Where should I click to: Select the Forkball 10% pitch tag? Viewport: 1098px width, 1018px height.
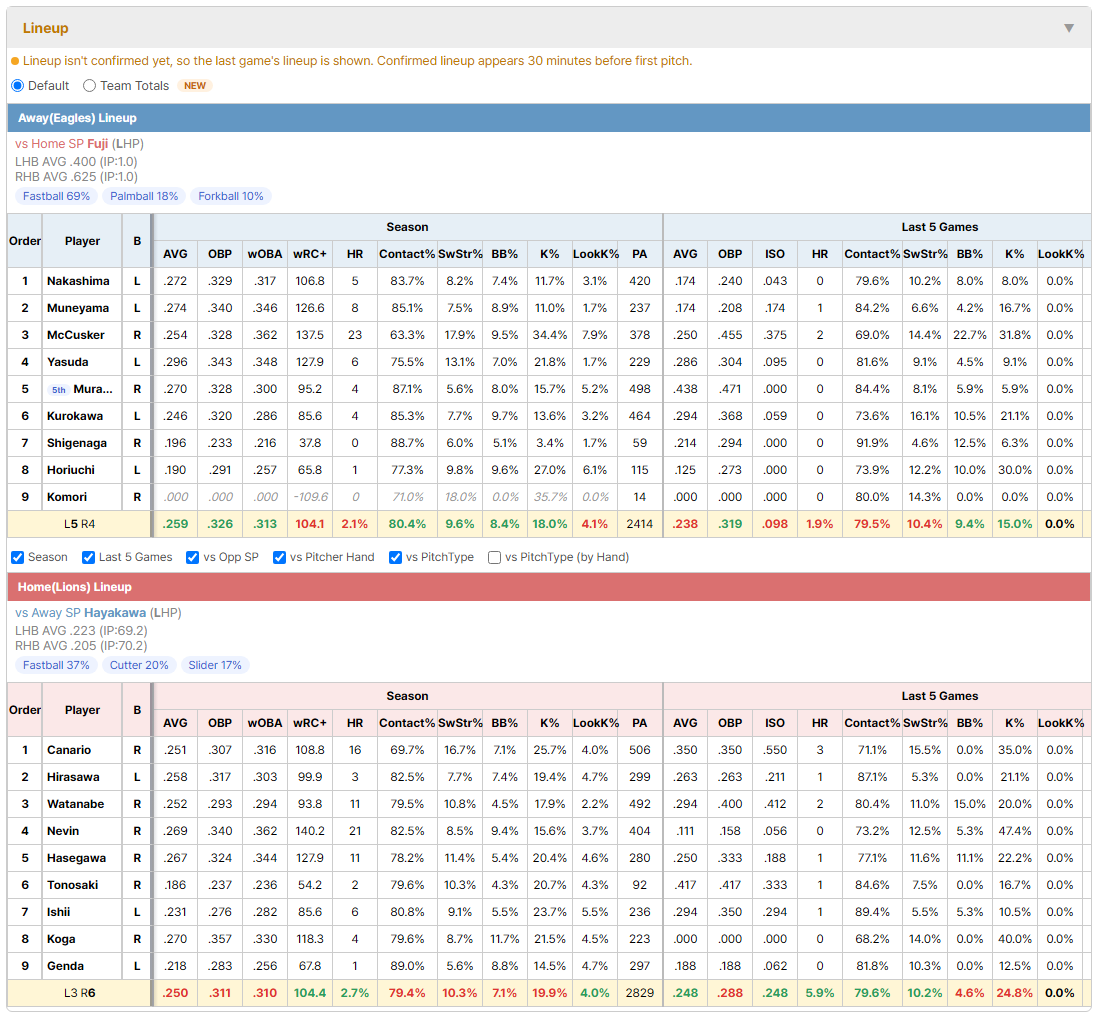(x=231, y=196)
